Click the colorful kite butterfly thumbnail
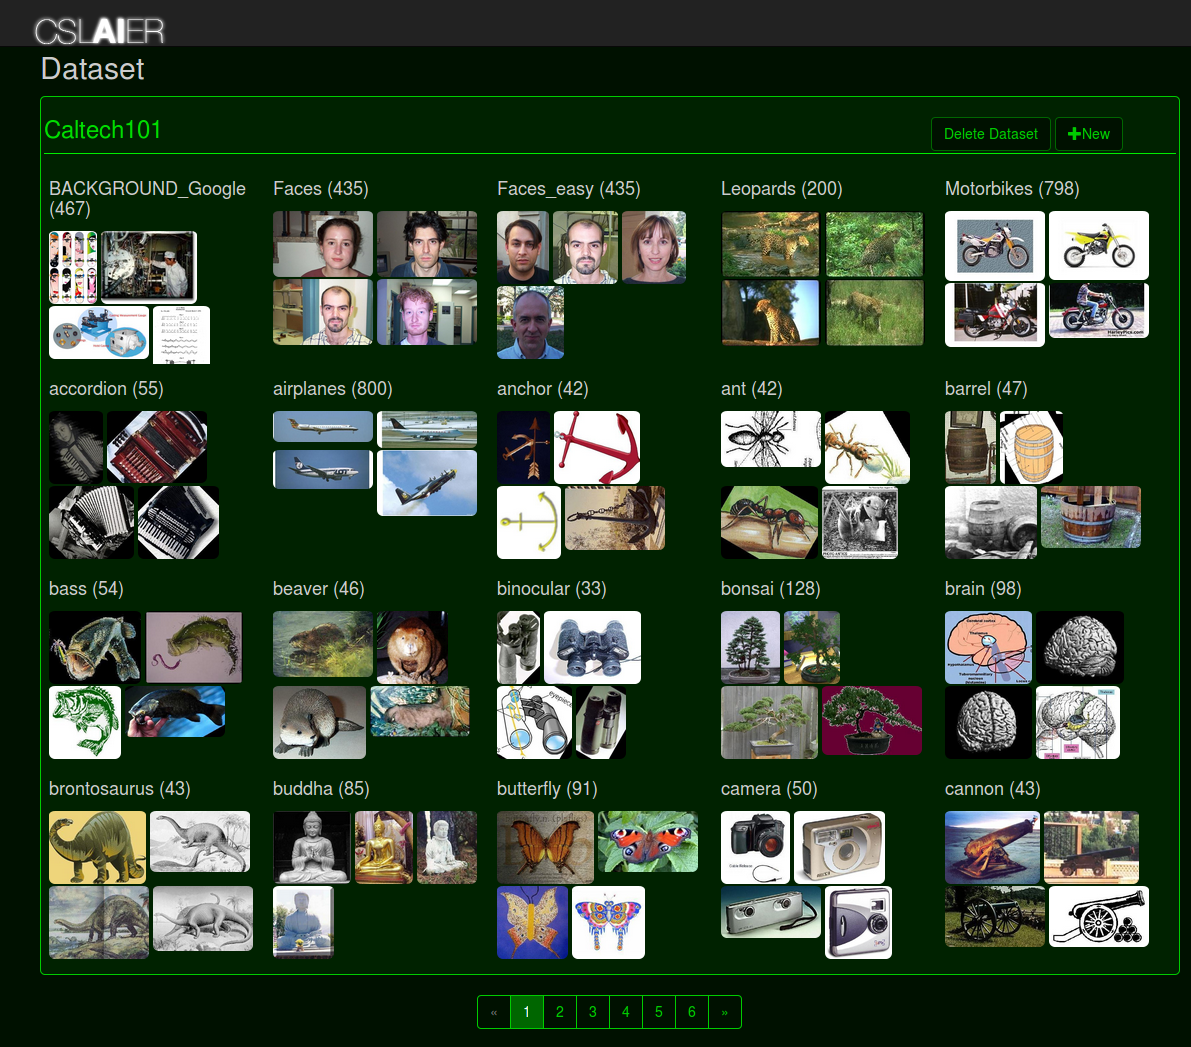 [608, 922]
